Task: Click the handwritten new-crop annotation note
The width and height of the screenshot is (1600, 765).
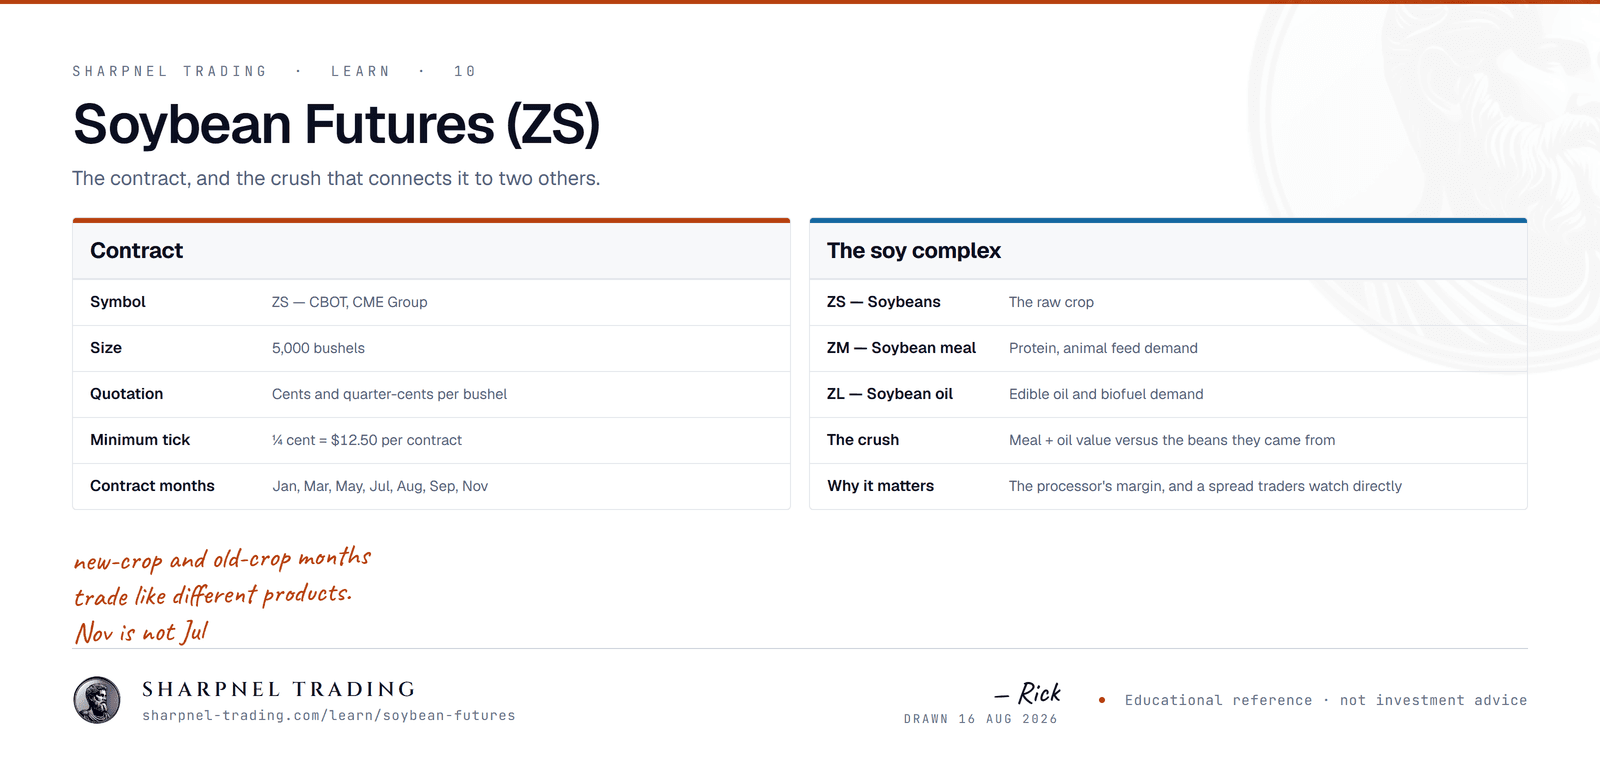Action: coord(222,595)
